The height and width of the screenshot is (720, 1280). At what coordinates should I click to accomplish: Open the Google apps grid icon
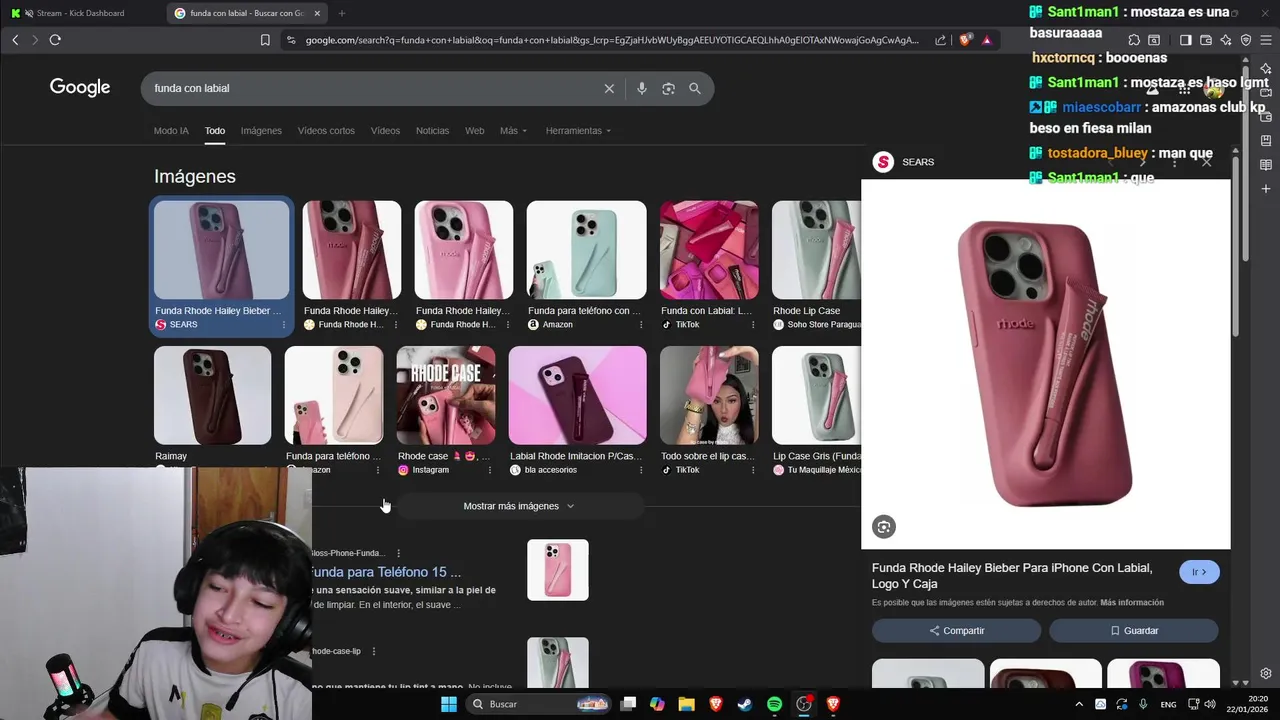click(x=1184, y=88)
